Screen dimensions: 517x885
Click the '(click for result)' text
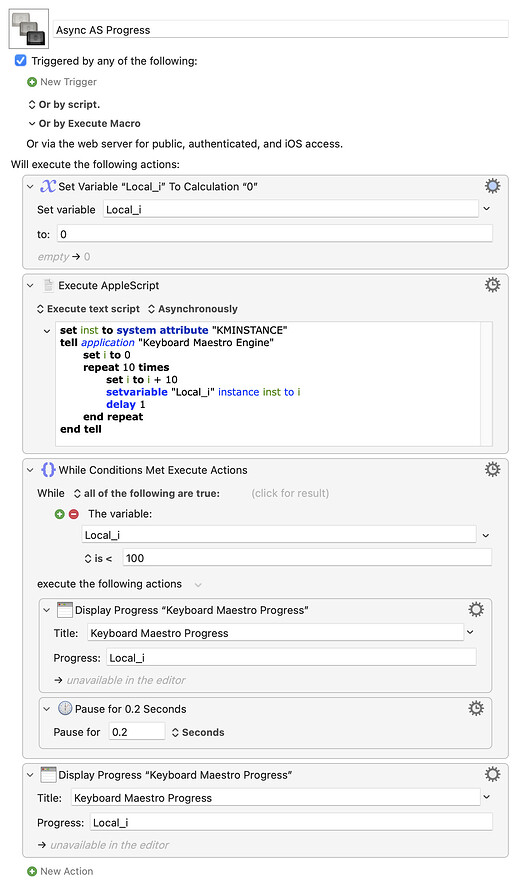(x=290, y=493)
